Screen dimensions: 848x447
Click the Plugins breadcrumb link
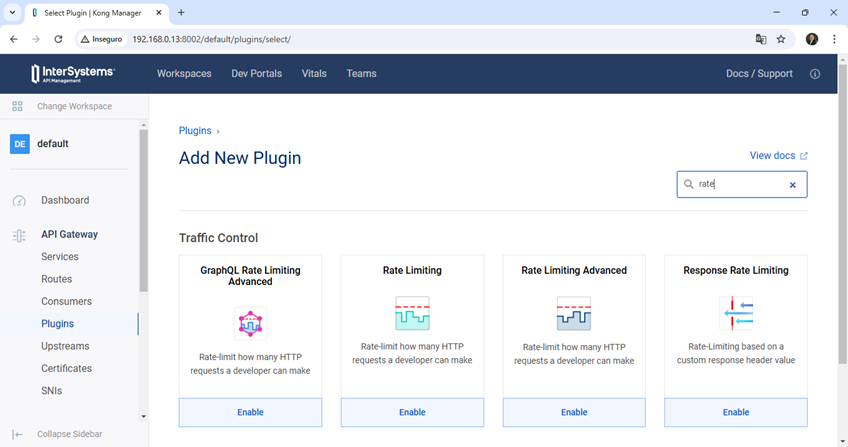pyautogui.click(x=195, y=131)
